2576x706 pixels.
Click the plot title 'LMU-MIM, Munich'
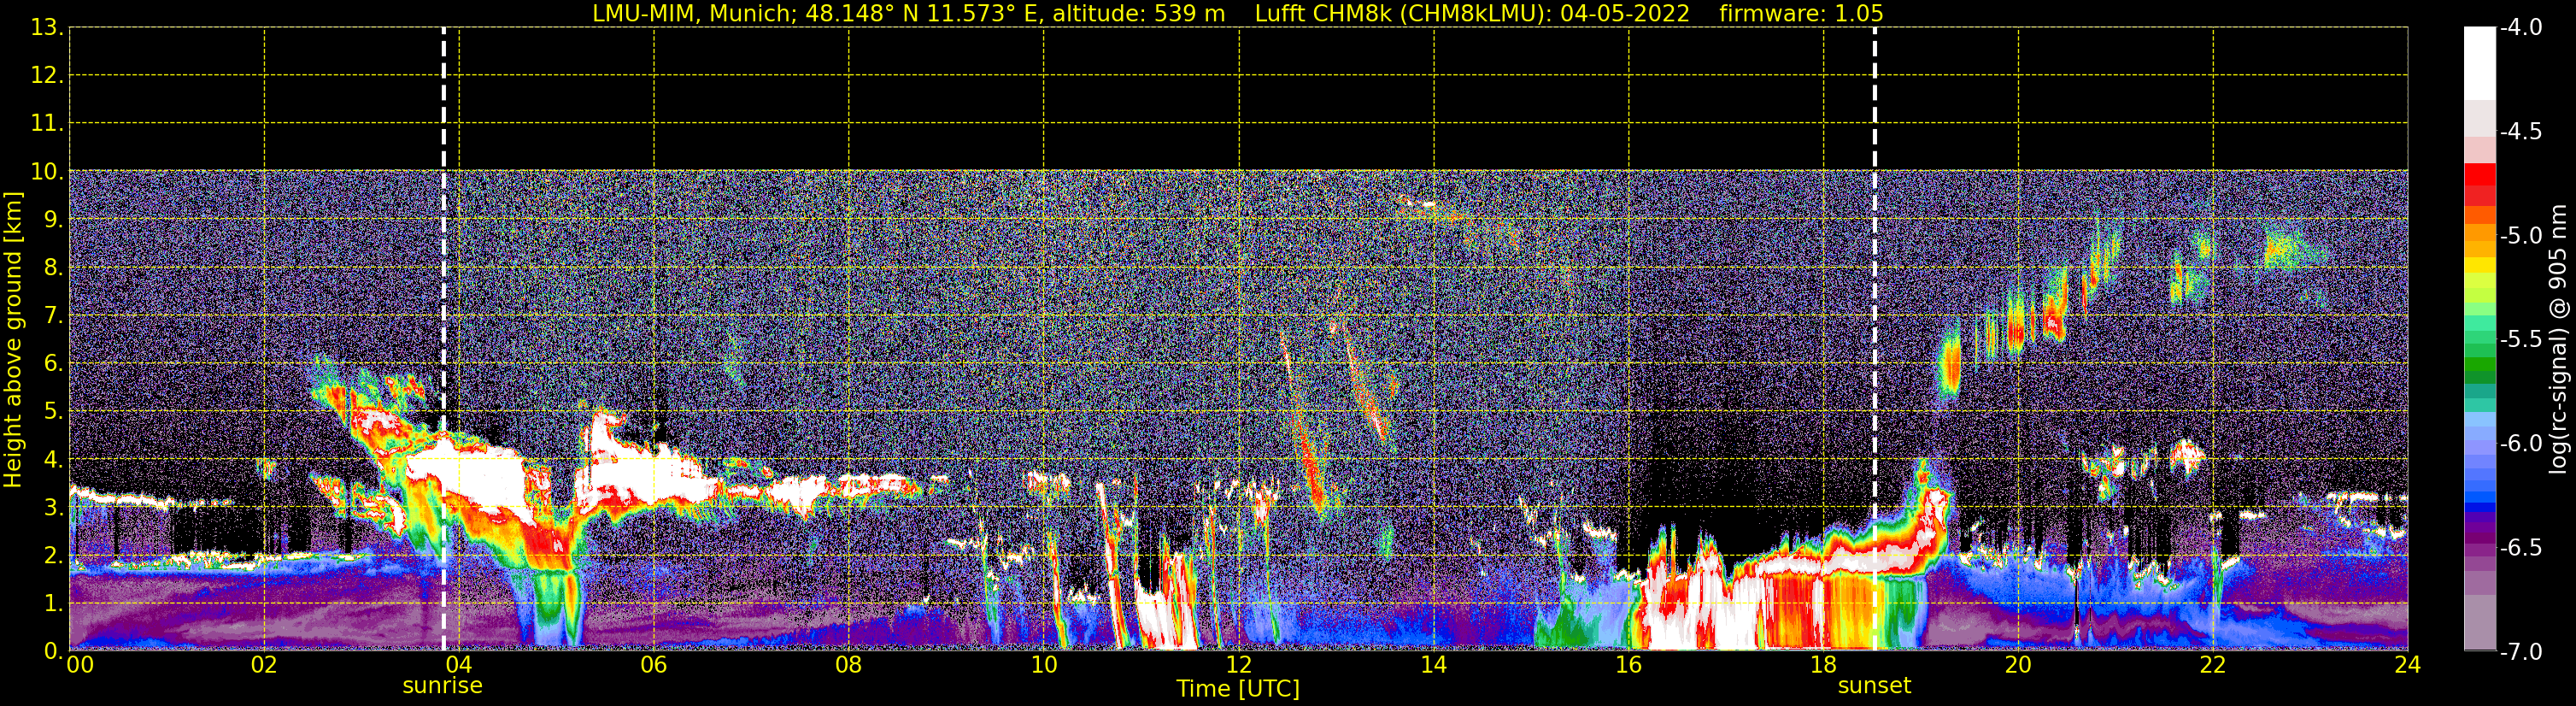(x=693, y=13)
